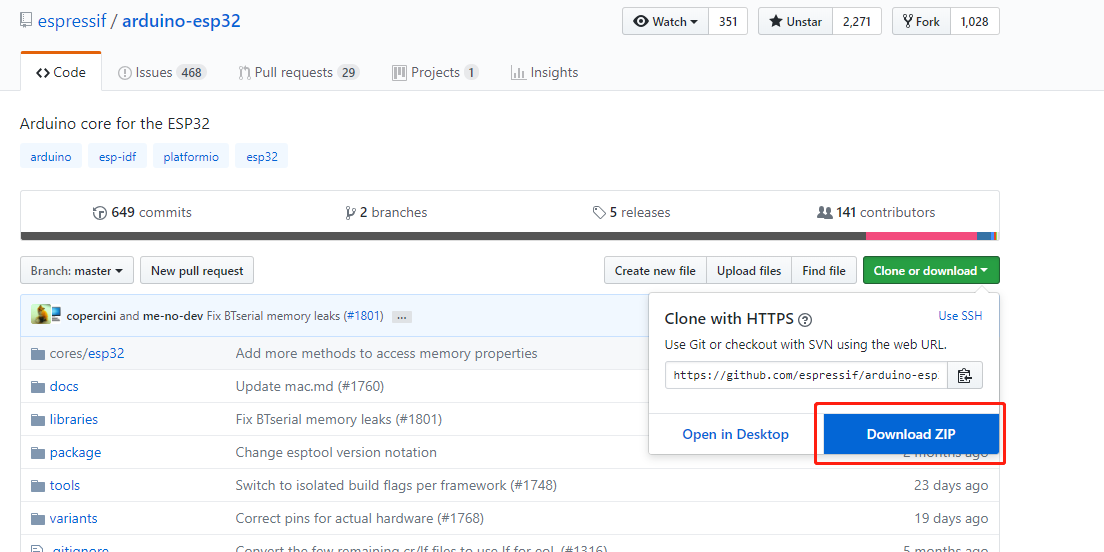Open the espressif owner link
The height and width of the screenshot is (552, 1104).
coord(72,21)
